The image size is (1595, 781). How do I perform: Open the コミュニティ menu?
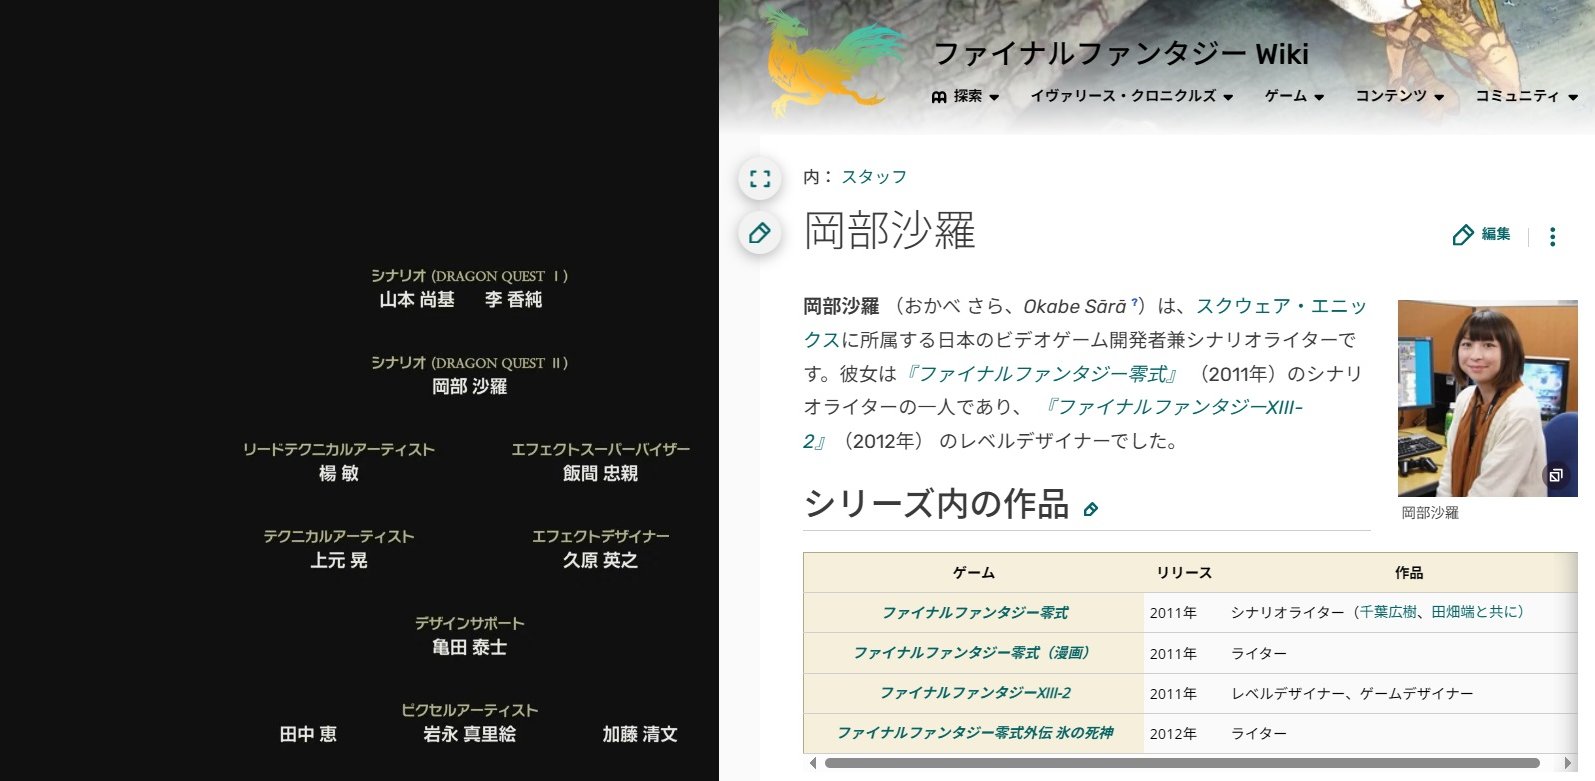pos(1526,96)
